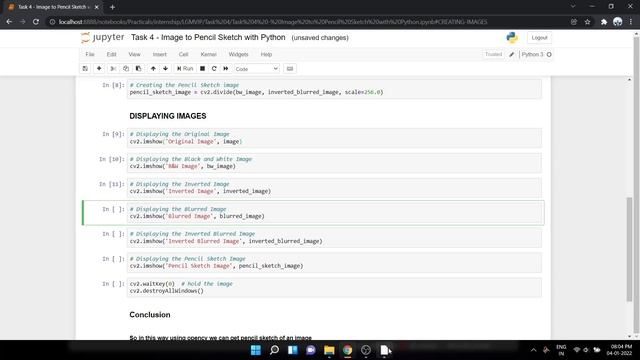Image resolution: width=640 pixels, height=360 pixels.
Task: Move selected cell down with the arrow
Action: [x=165, y=69]
